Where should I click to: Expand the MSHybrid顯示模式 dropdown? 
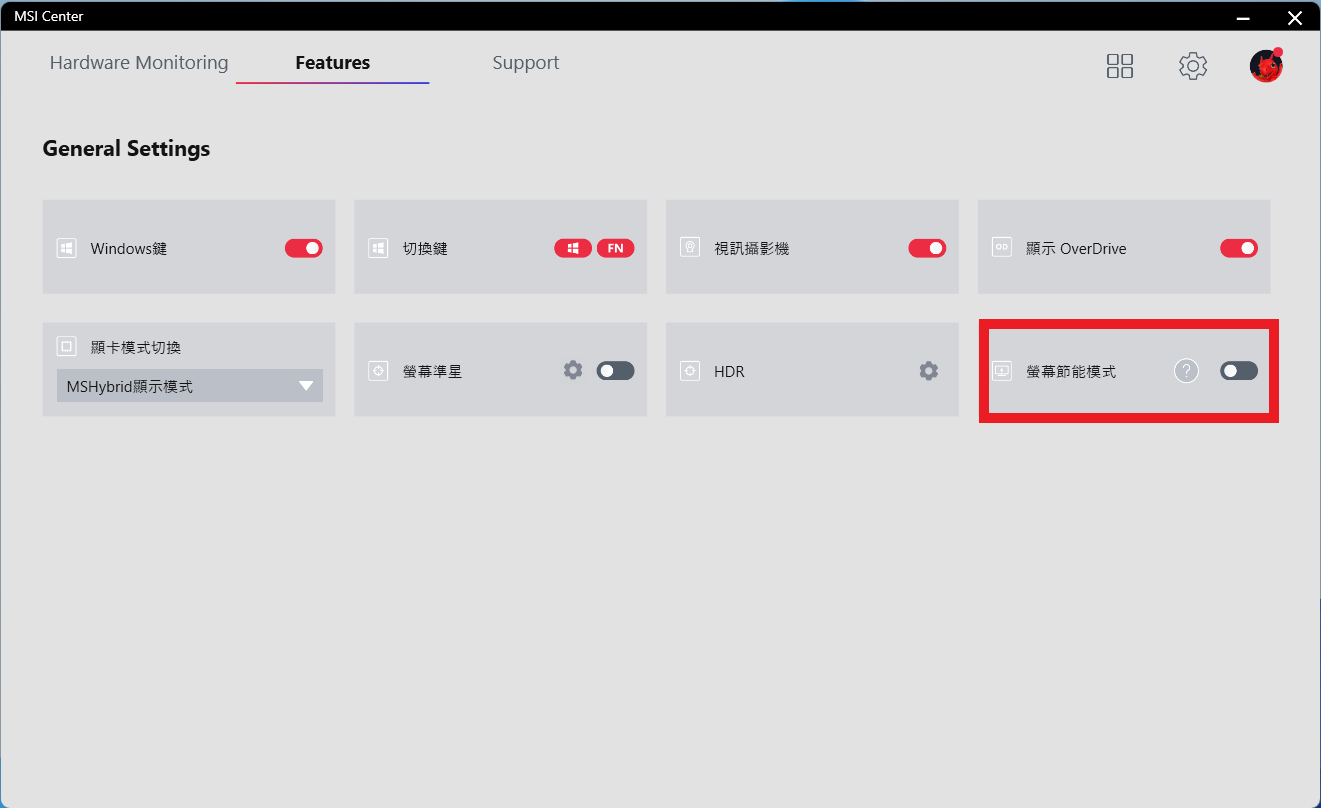(189, 386)
